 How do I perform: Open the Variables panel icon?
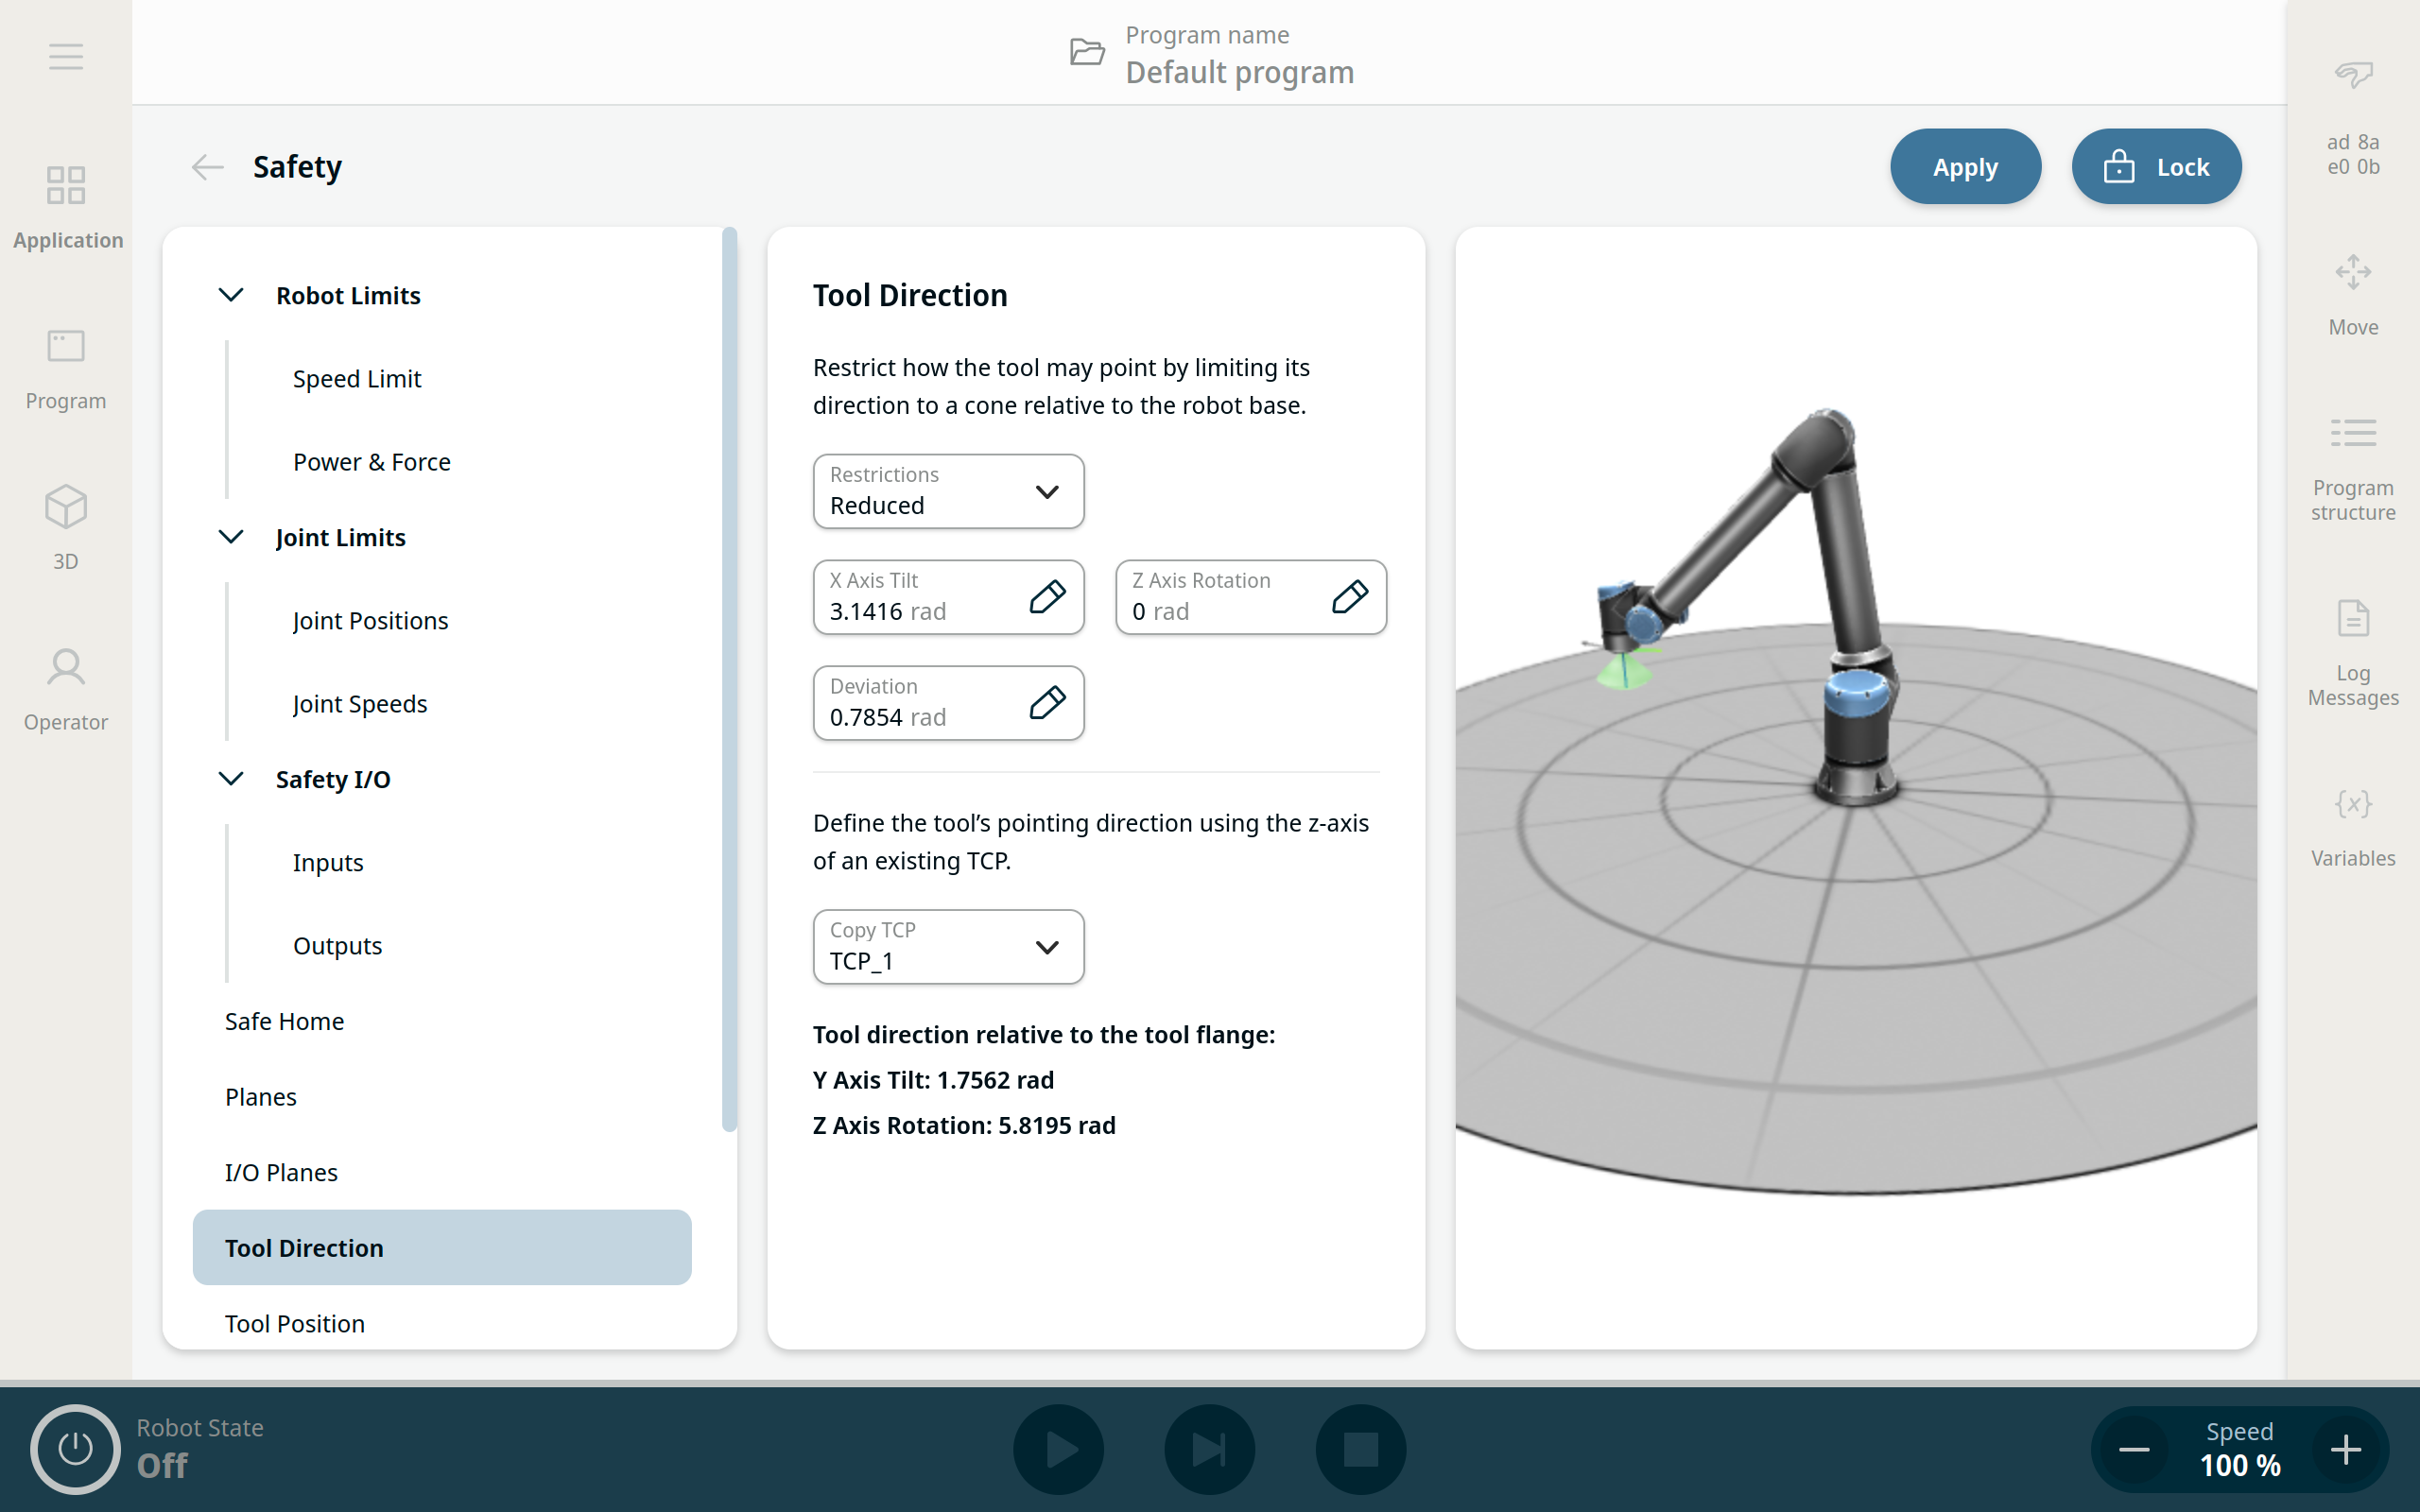(x=2352, y=804)
